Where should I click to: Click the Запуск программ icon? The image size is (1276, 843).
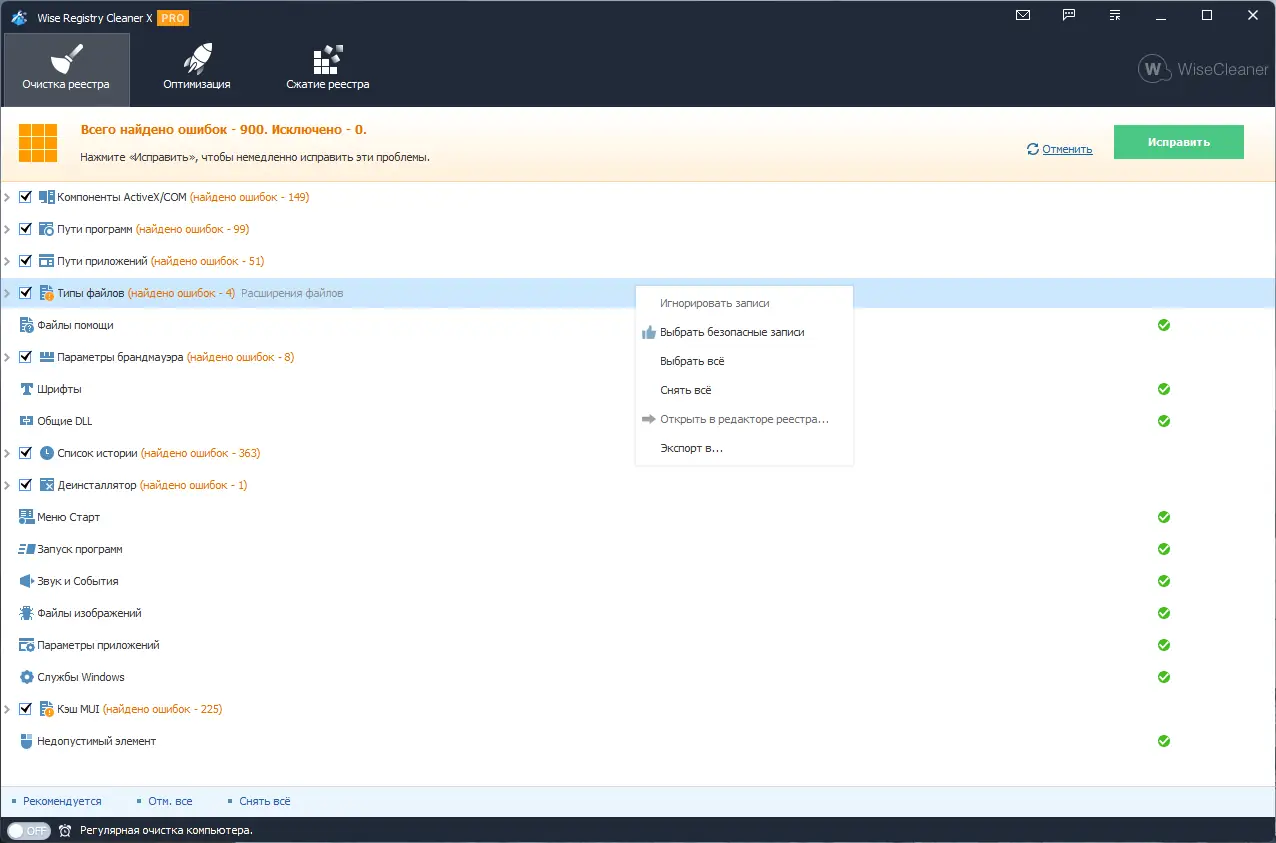pos(27,549)
